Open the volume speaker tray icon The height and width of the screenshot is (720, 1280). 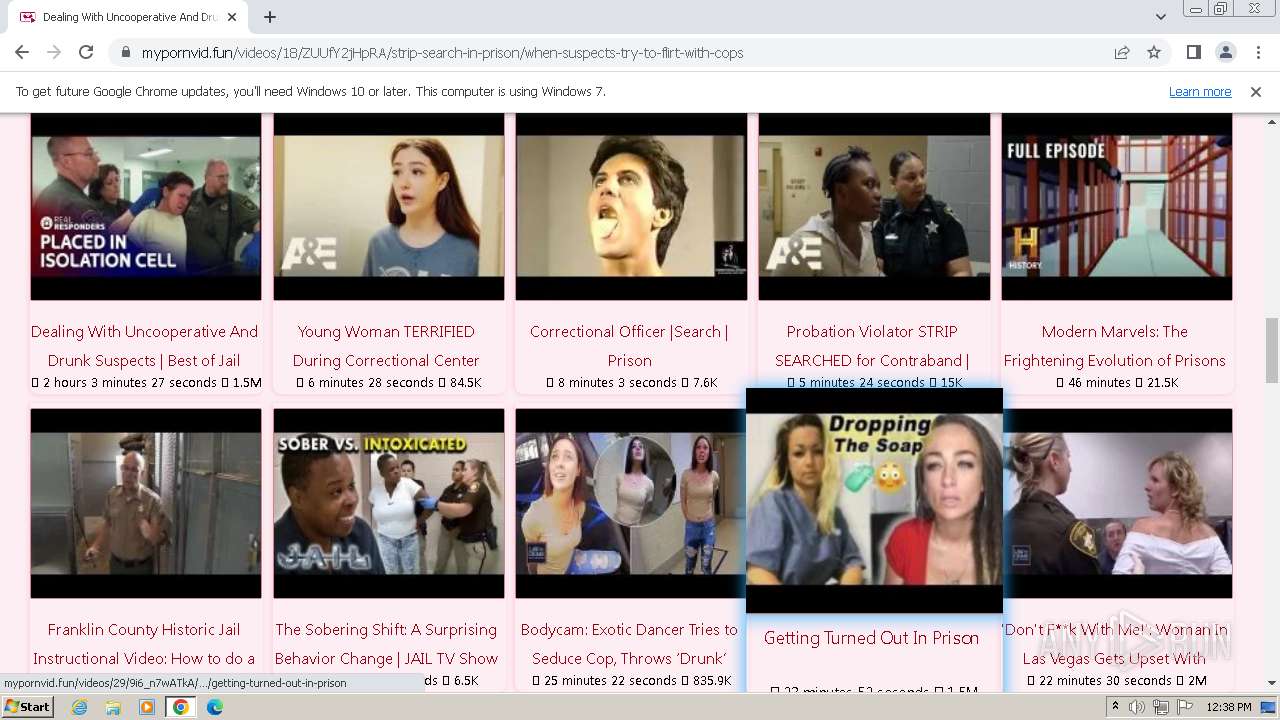click(x=1138, y=707)
